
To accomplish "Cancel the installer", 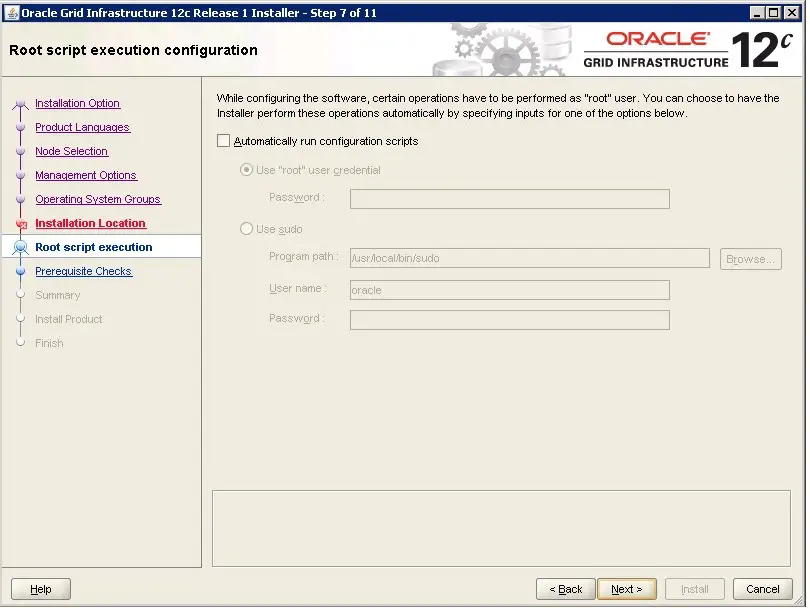I will point(762,589).
